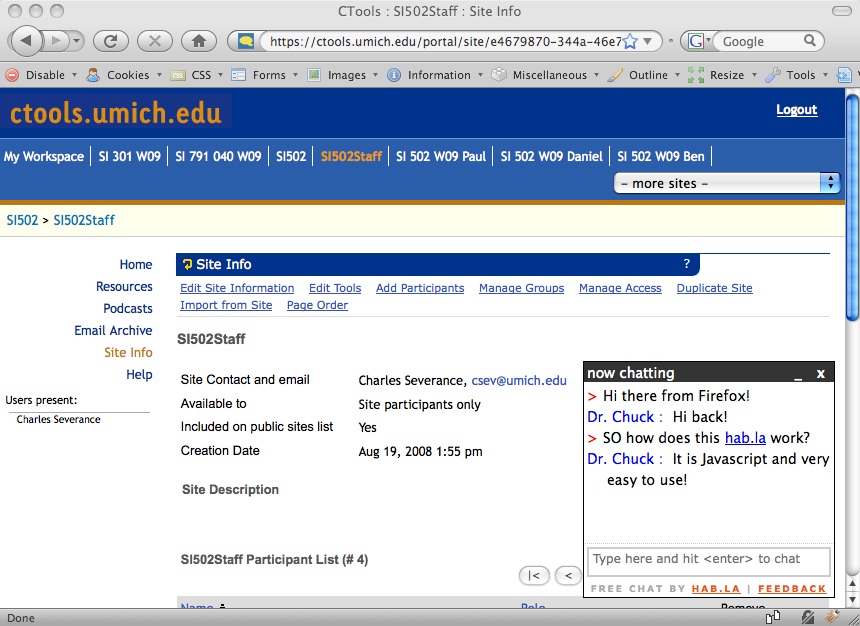The width and height of the screenshot is (860, 626).
Task: Click csev@umich.edu email link
Action: (x=519, y=380)
